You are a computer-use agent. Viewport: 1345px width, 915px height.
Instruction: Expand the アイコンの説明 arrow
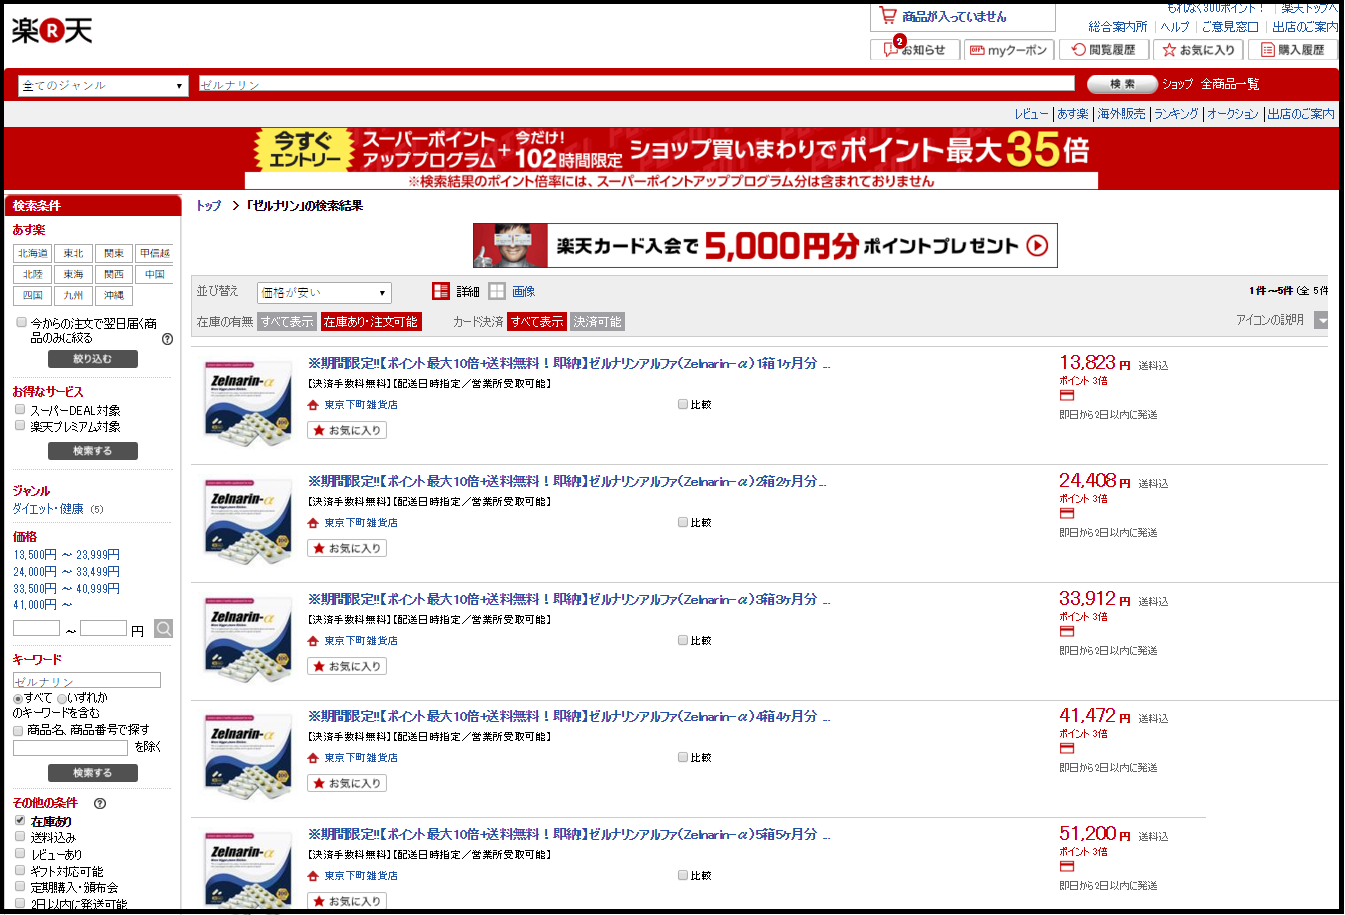[1321, 320]
